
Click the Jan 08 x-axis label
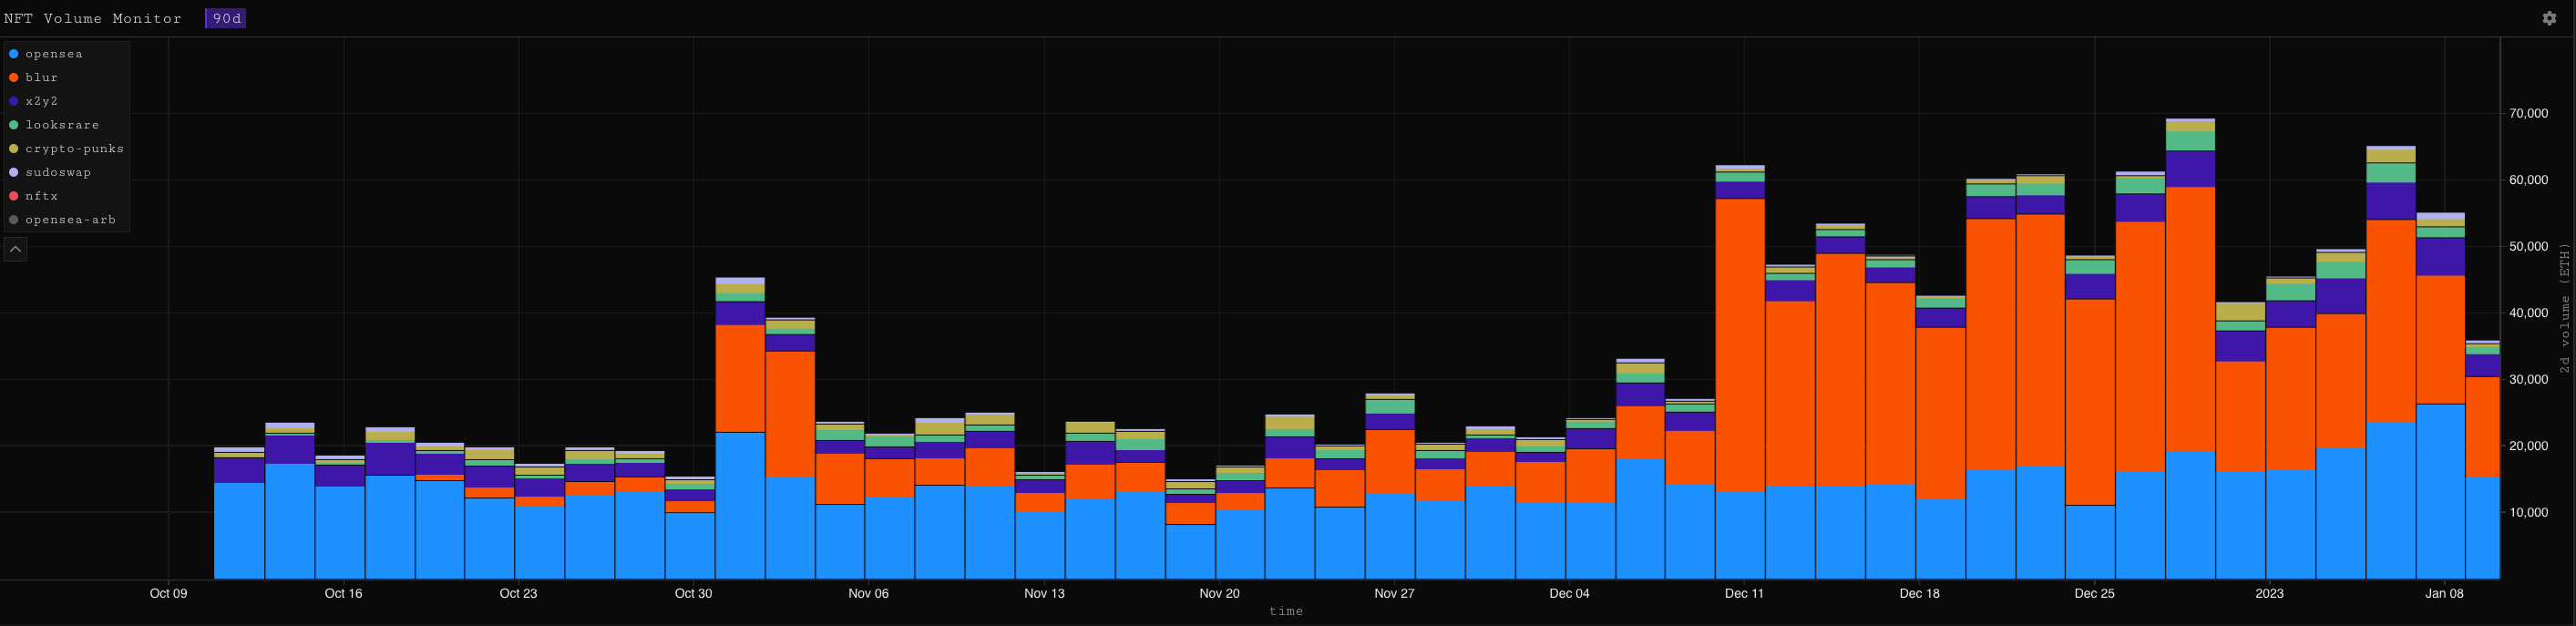click(2444, 593)
